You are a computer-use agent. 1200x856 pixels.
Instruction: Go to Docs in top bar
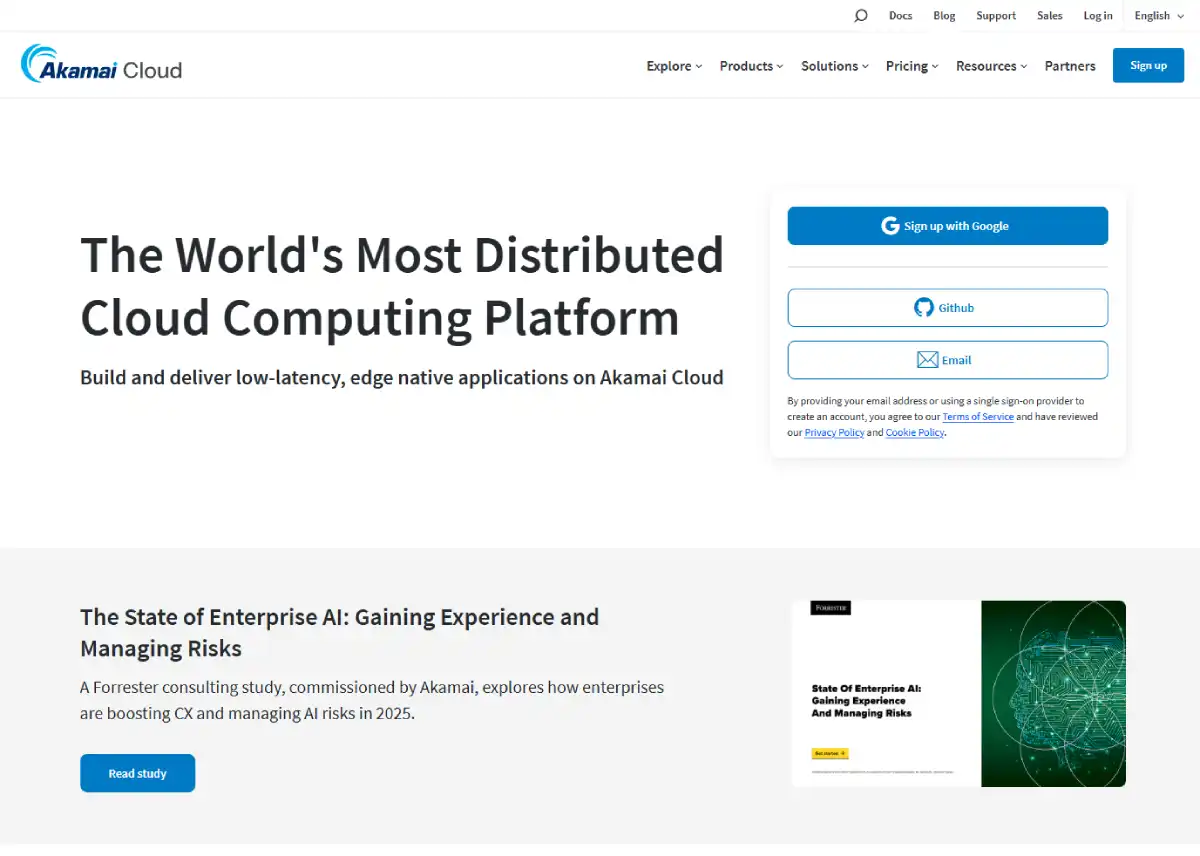point(900,15)
